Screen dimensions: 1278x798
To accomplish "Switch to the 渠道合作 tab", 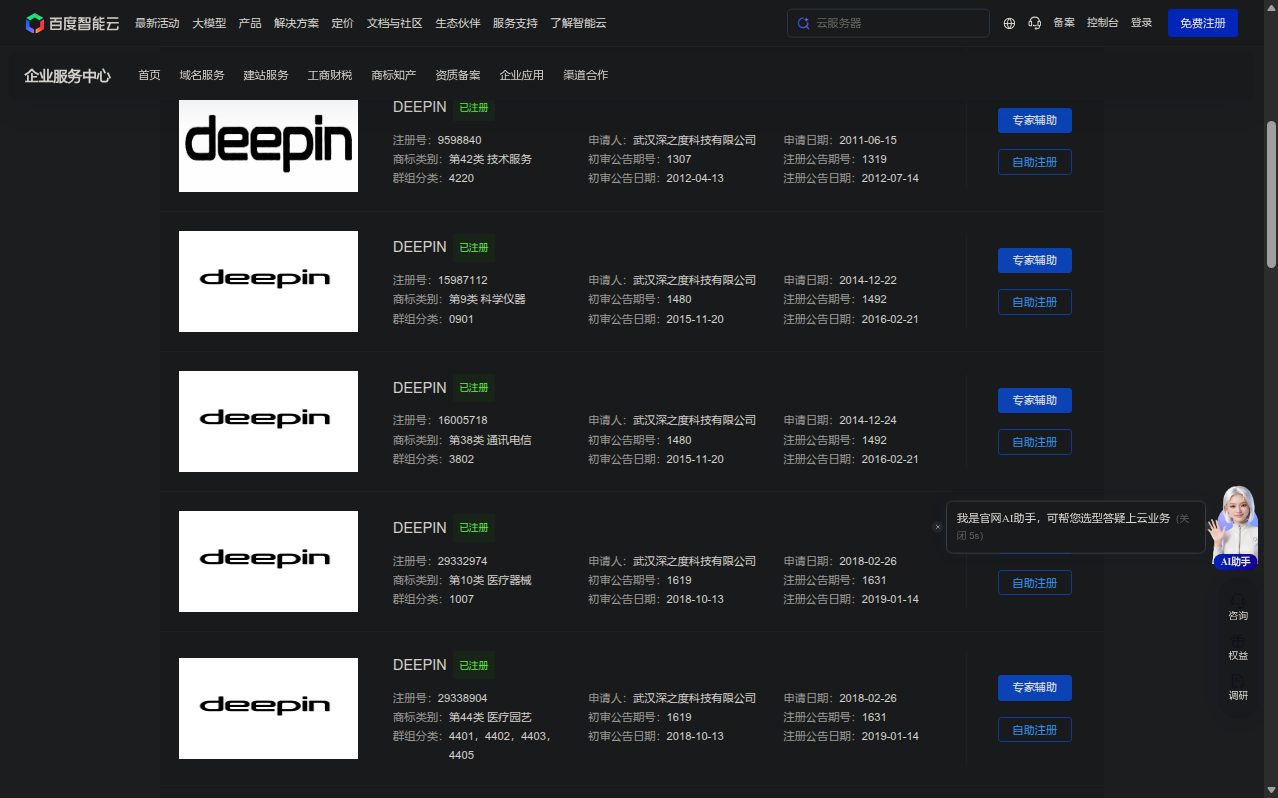I will click(586, 75).
